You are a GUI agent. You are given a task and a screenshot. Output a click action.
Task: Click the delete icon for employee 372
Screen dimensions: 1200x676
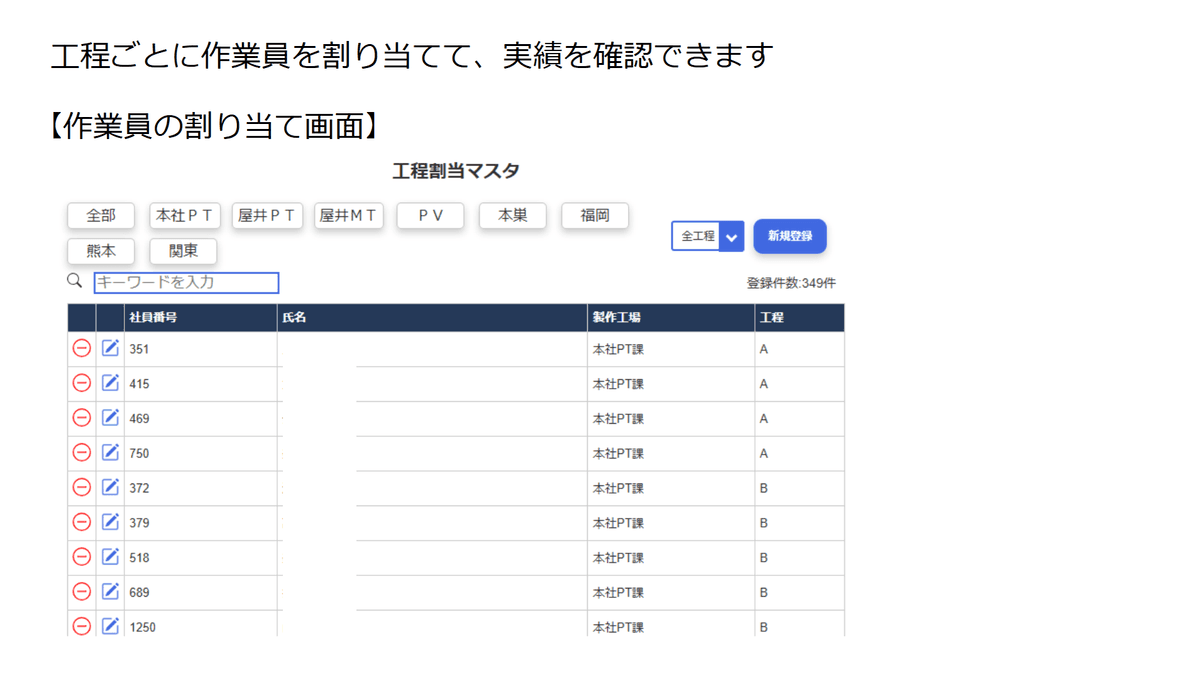[82, 487]
